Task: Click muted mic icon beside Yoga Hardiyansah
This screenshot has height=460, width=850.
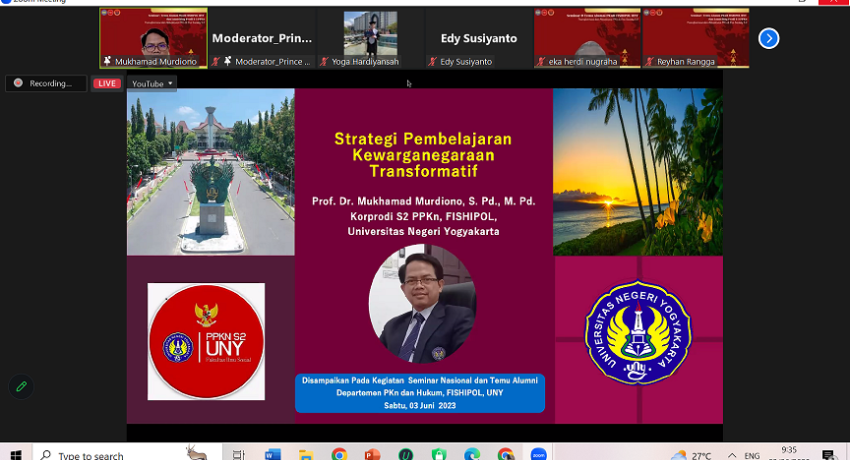Action: tap(324, 61)
